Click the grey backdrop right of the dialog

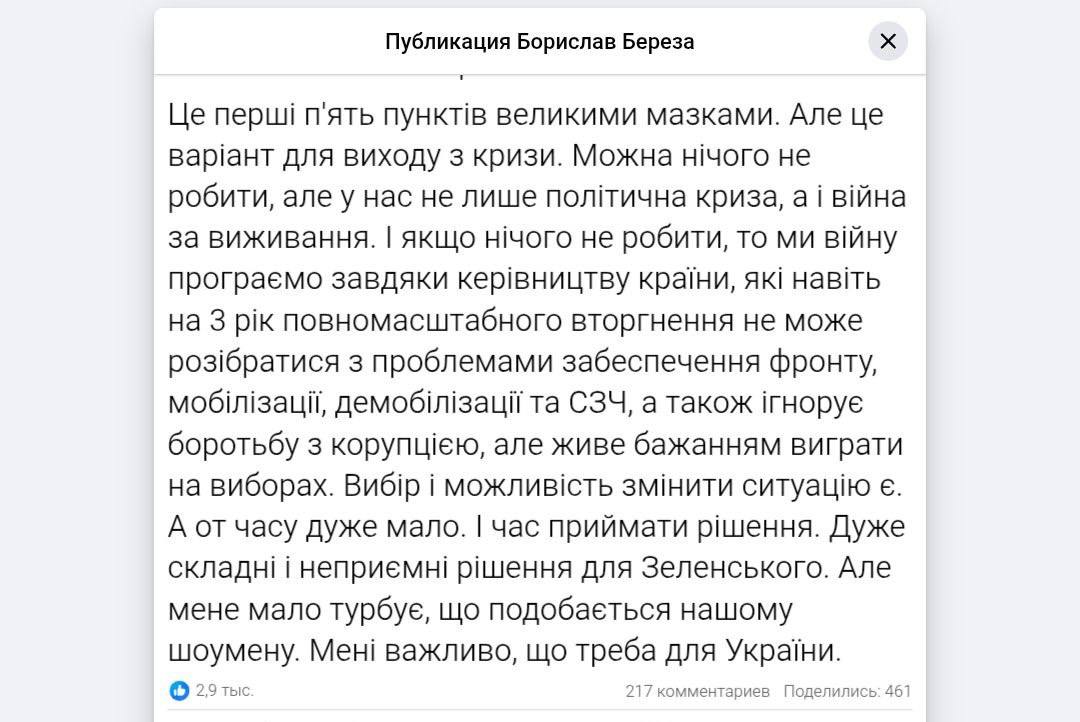(x=1010, y=360)
